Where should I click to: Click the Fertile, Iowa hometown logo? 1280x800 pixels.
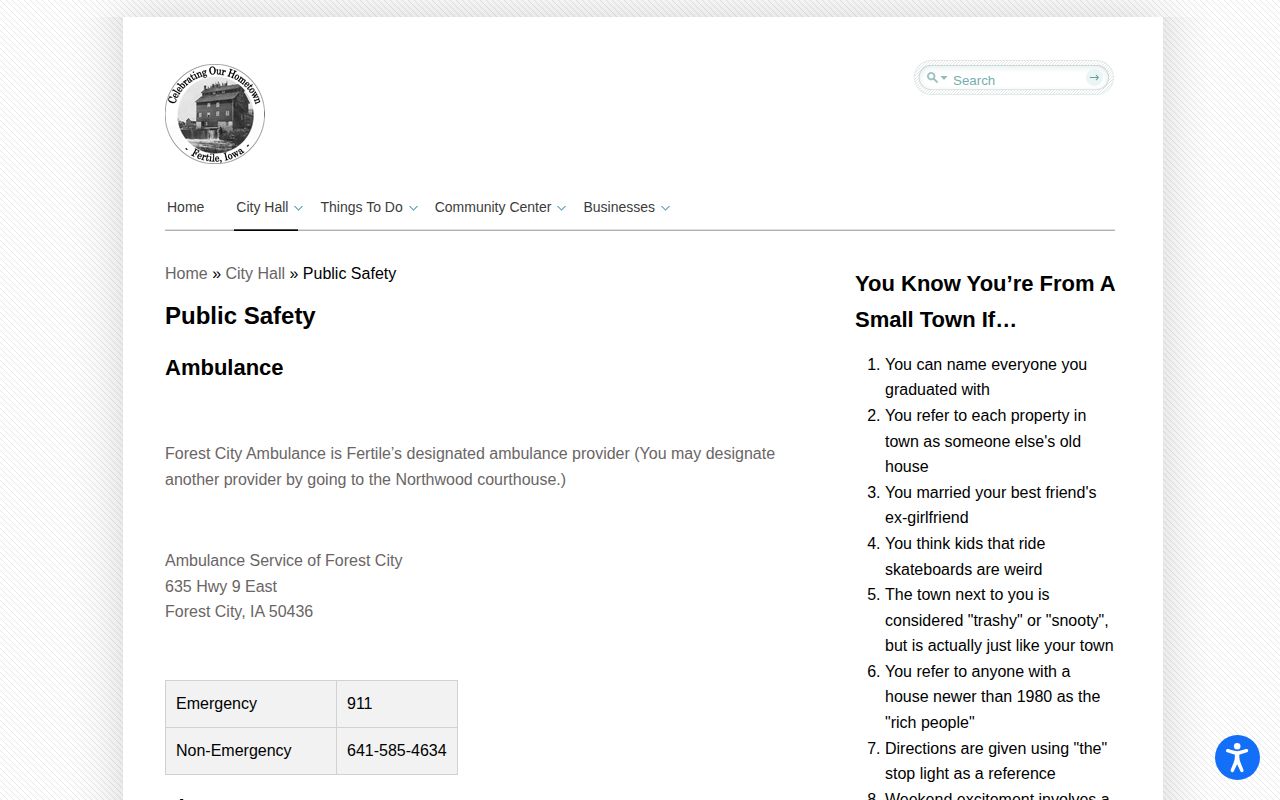[x=215, y=114]
